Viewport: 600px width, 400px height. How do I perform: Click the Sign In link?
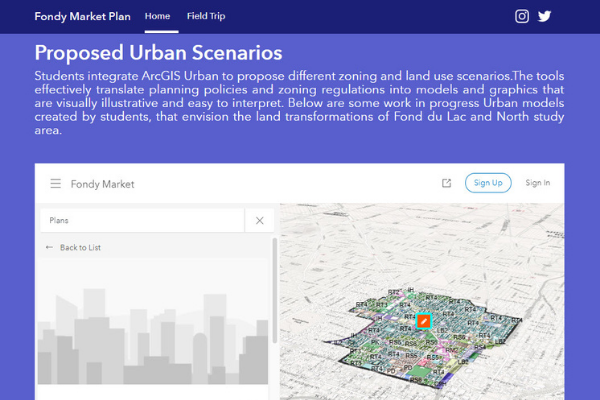[x=537, y=183]
